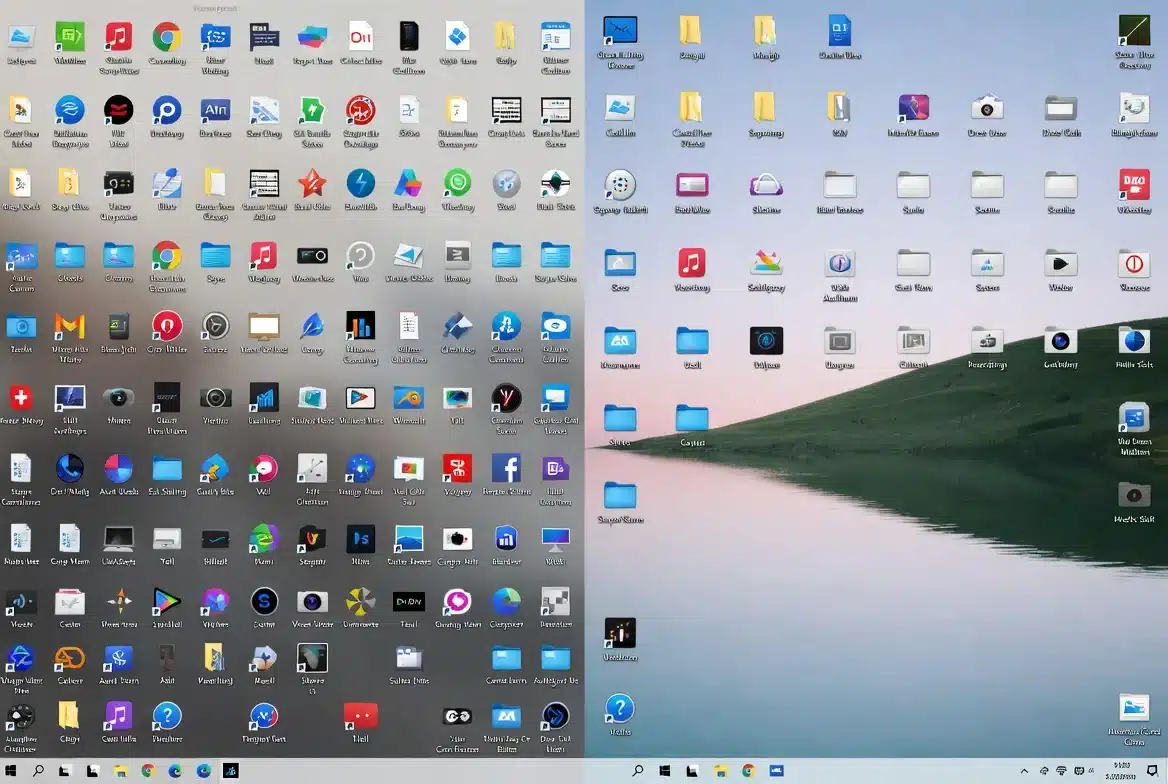Open the pink rectangle card icon
Viewport: 1168px width, 784px height.
pos(692,184)
